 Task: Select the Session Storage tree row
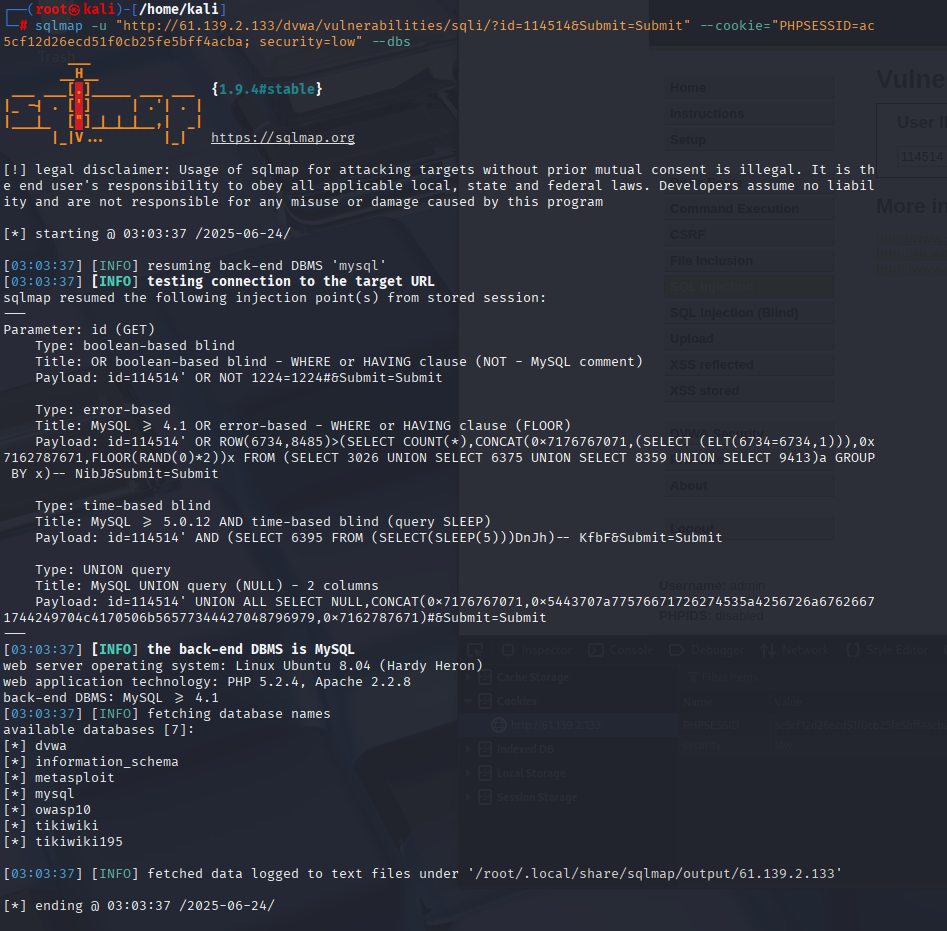point(568,797)
